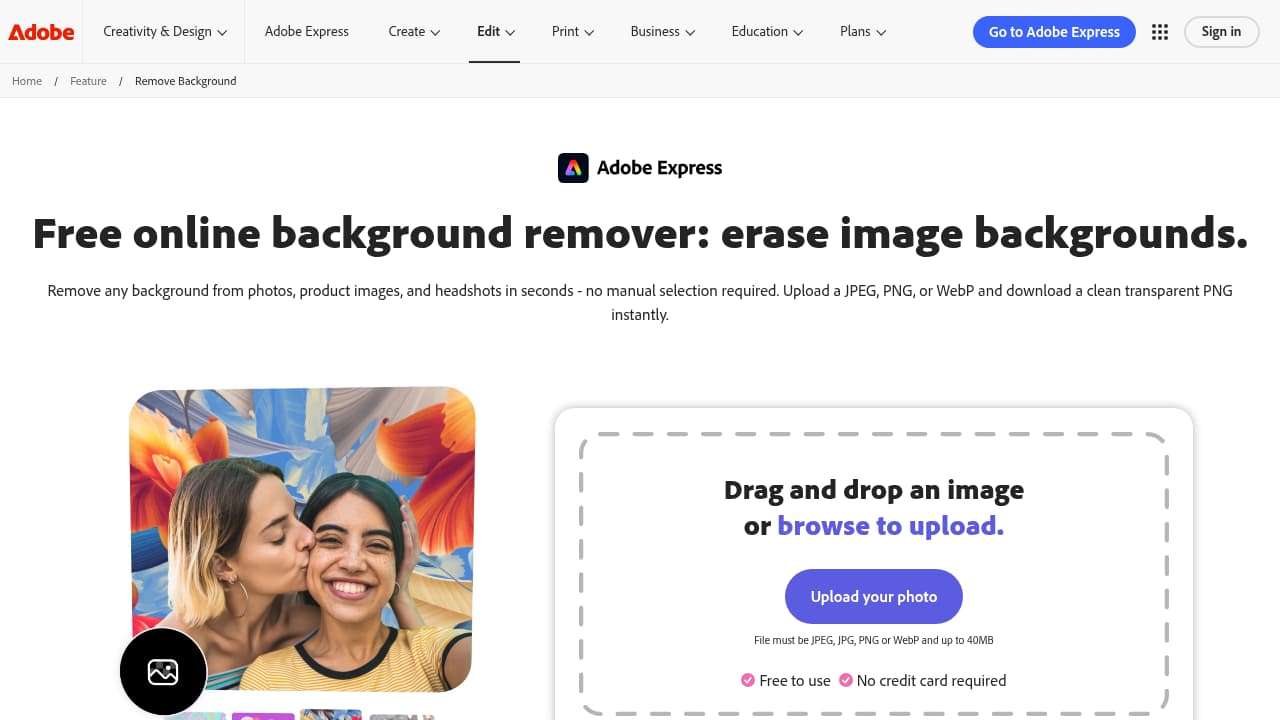Expand the Plans menu
The width and height of the screenshot is (1280, 720).
pos(863,32)
